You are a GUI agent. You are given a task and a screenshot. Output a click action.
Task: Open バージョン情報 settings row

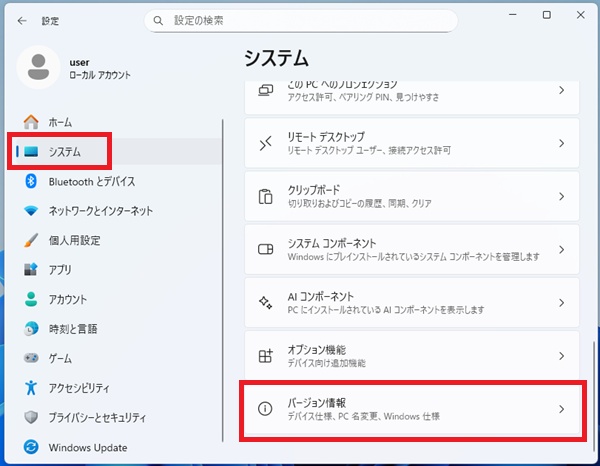pos(412,409)
